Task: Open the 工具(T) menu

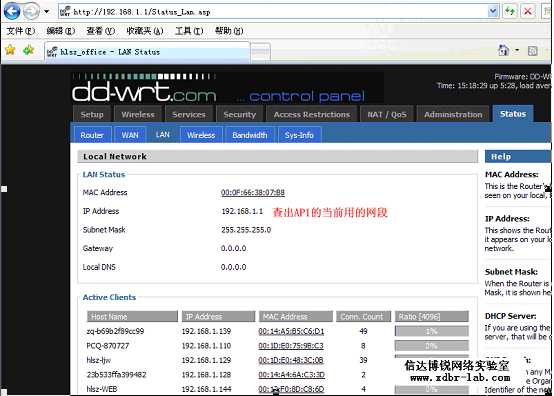Action: [x=189, y=31]
